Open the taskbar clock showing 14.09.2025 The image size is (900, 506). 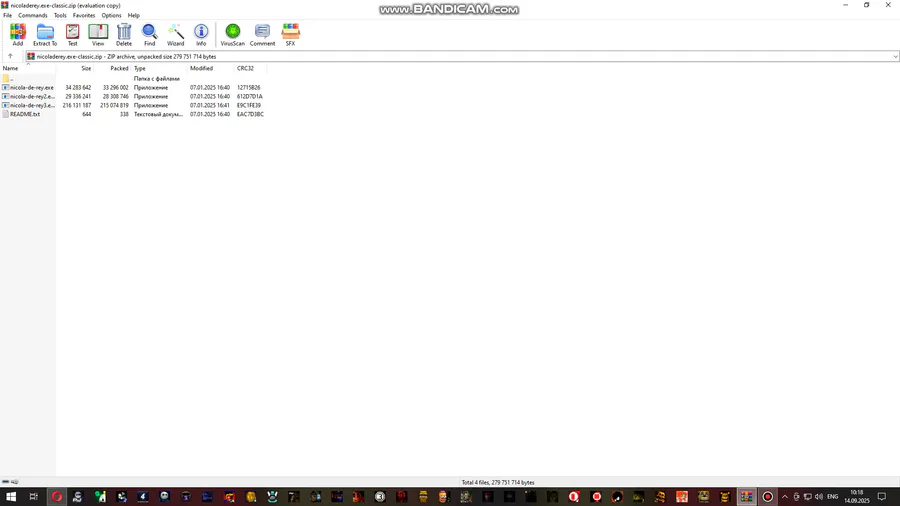856,497
